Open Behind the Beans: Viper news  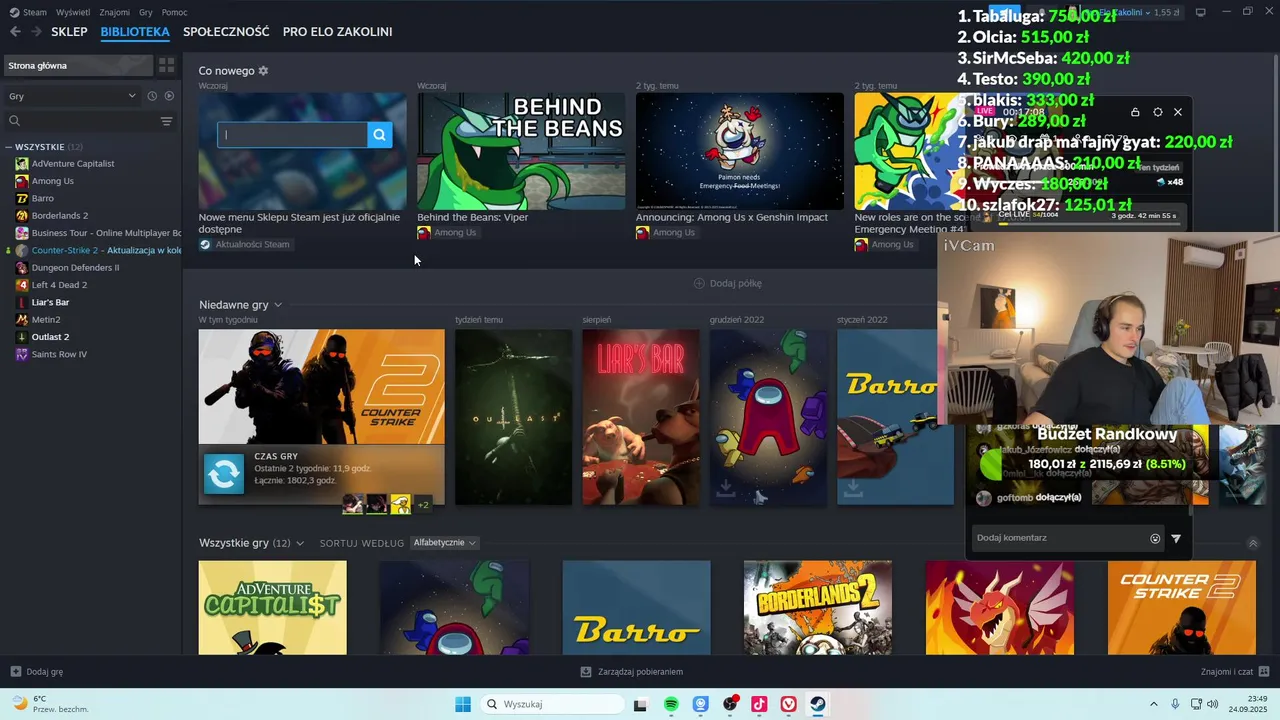point(521,152)
